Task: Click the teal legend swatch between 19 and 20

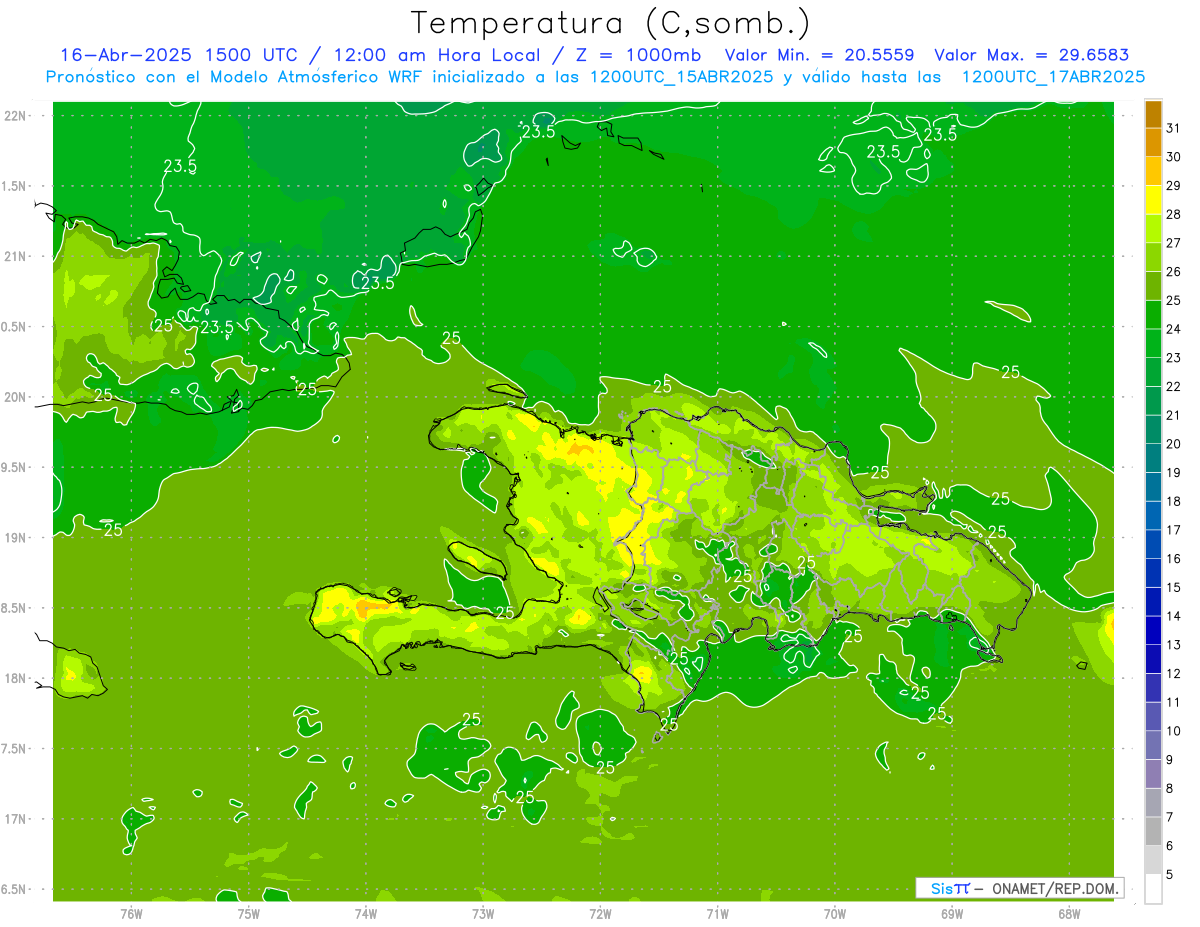Action: coord(1153,458)
